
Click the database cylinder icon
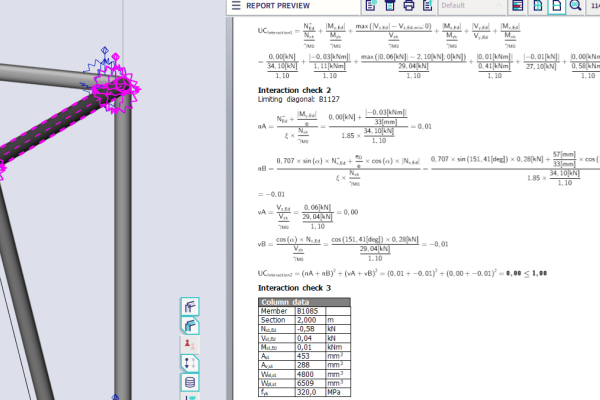pos(190,383)
